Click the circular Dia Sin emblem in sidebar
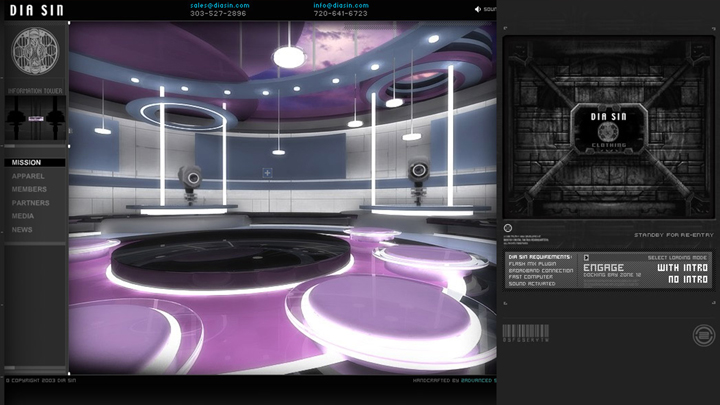 pos(35,51)
